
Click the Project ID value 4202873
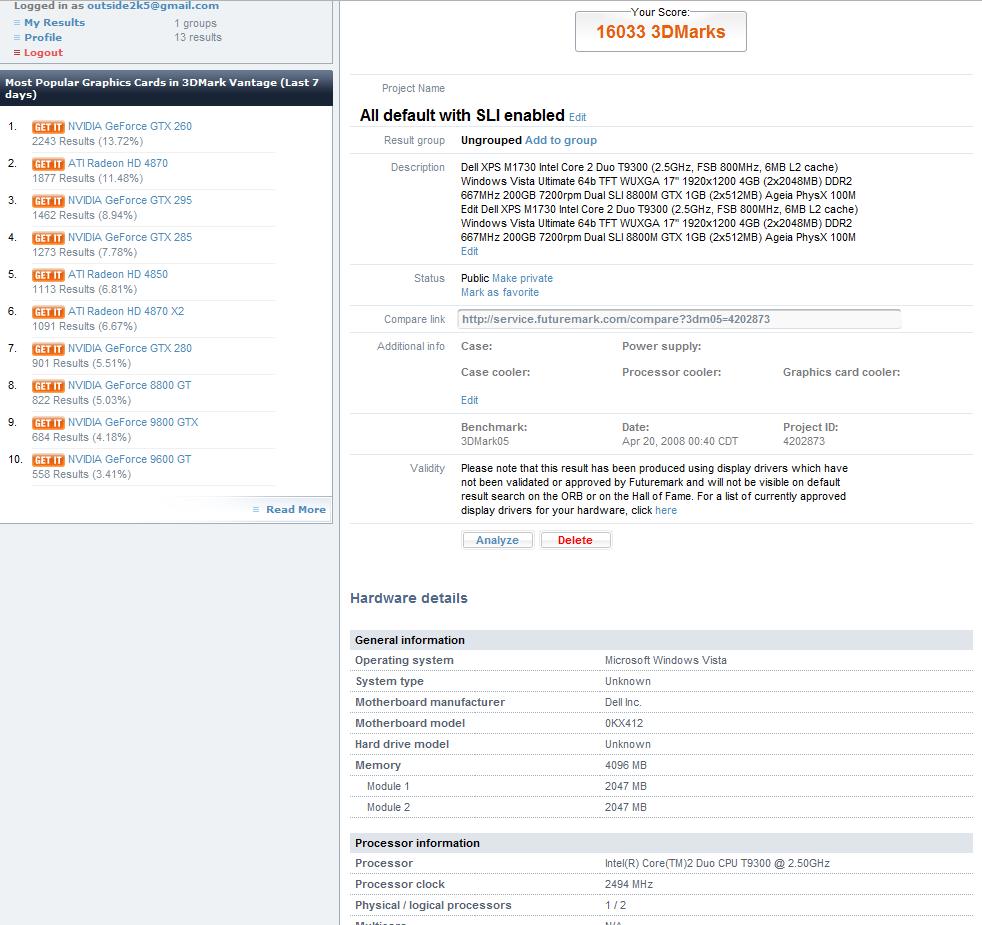[x=804, y=442]
